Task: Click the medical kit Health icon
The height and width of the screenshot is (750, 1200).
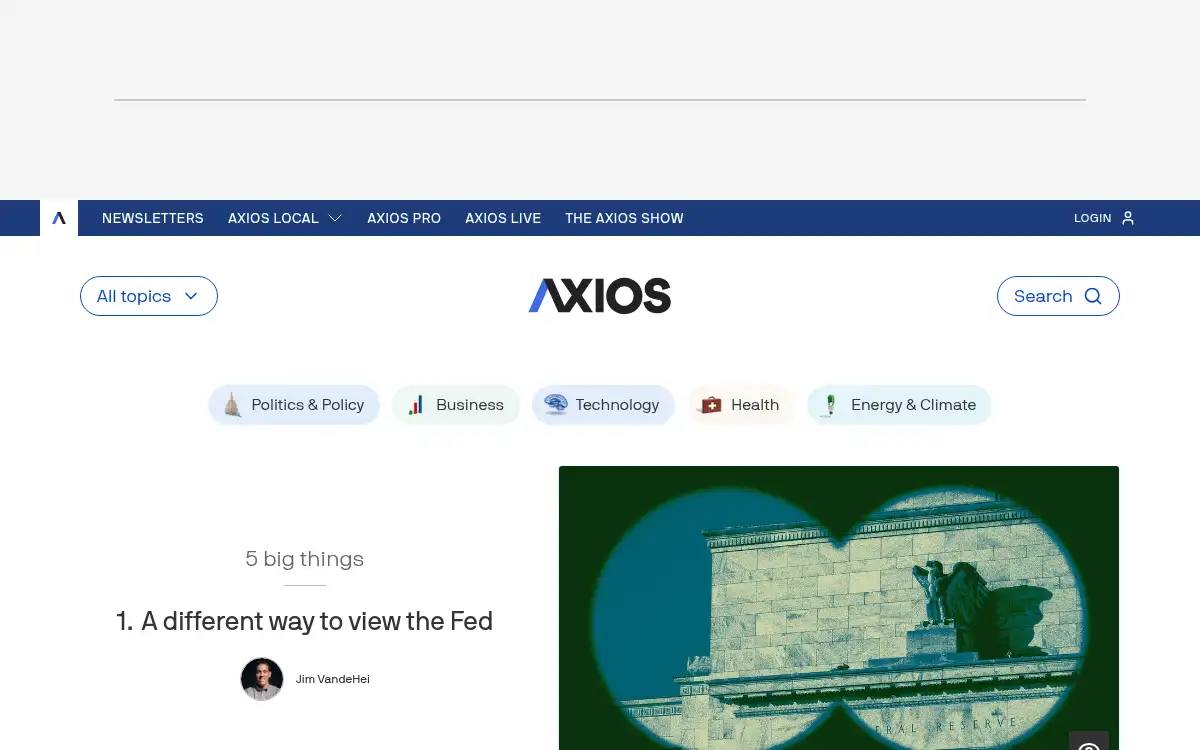Action: (x=711, y=405)
